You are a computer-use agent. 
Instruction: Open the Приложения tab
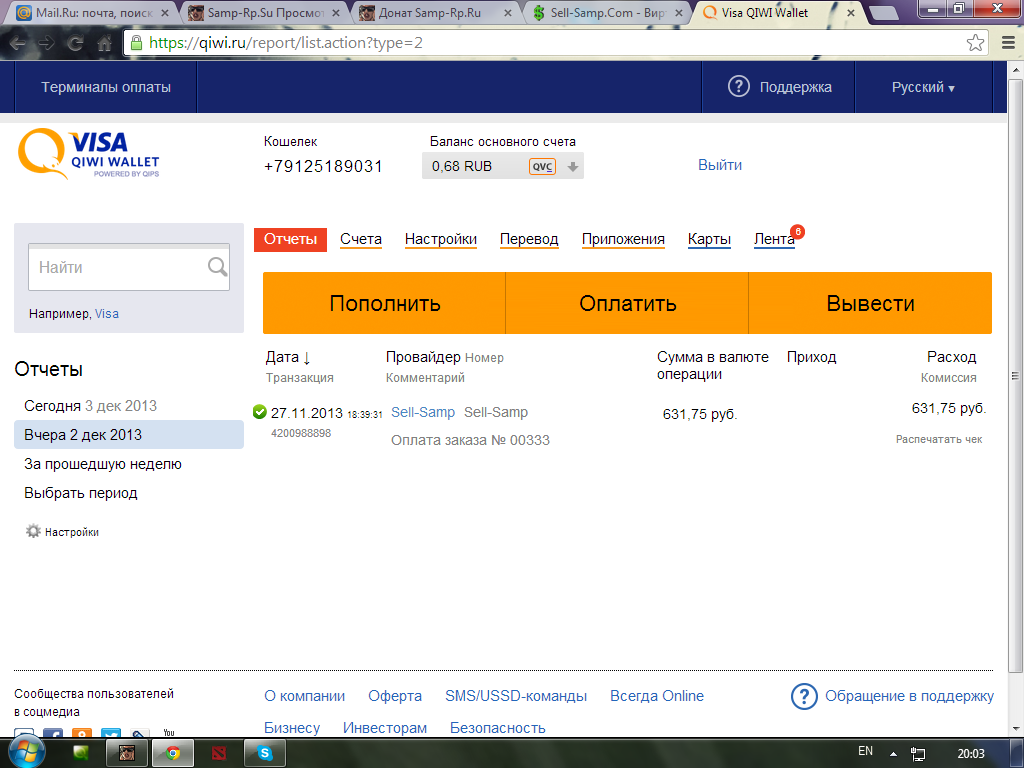click(623, 239)
